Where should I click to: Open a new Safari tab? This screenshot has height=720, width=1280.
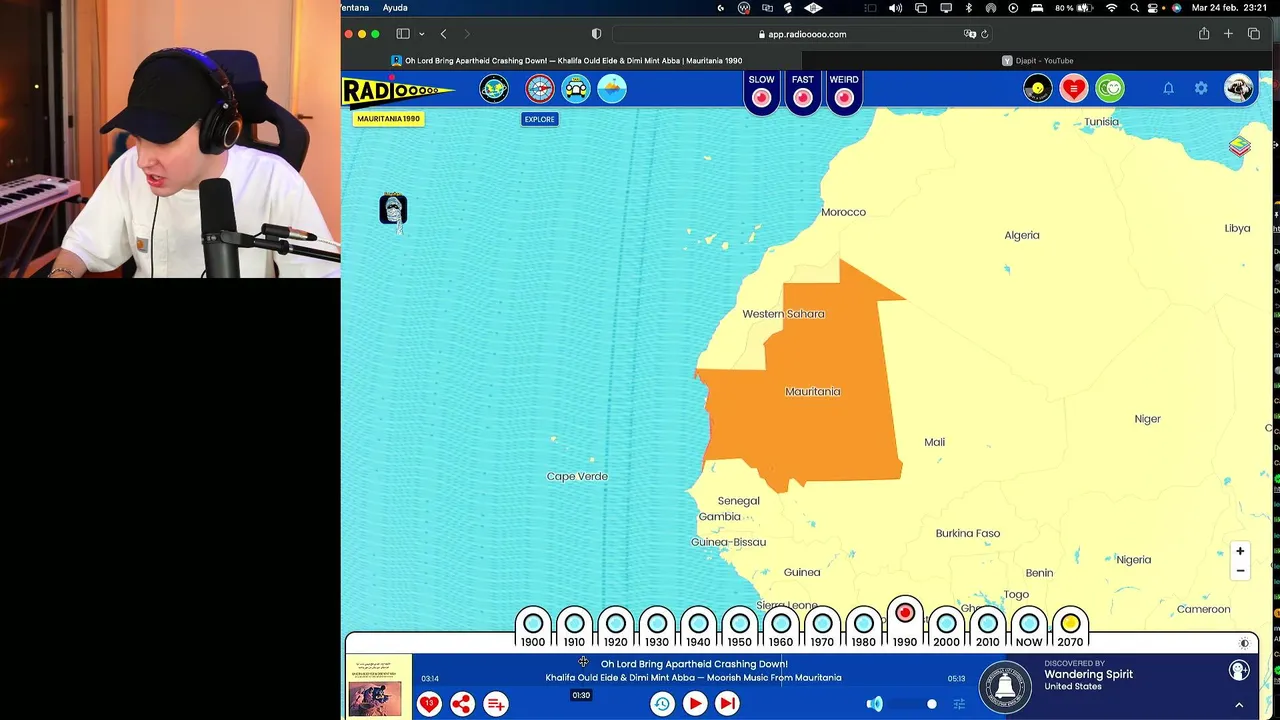(1228, 34)
